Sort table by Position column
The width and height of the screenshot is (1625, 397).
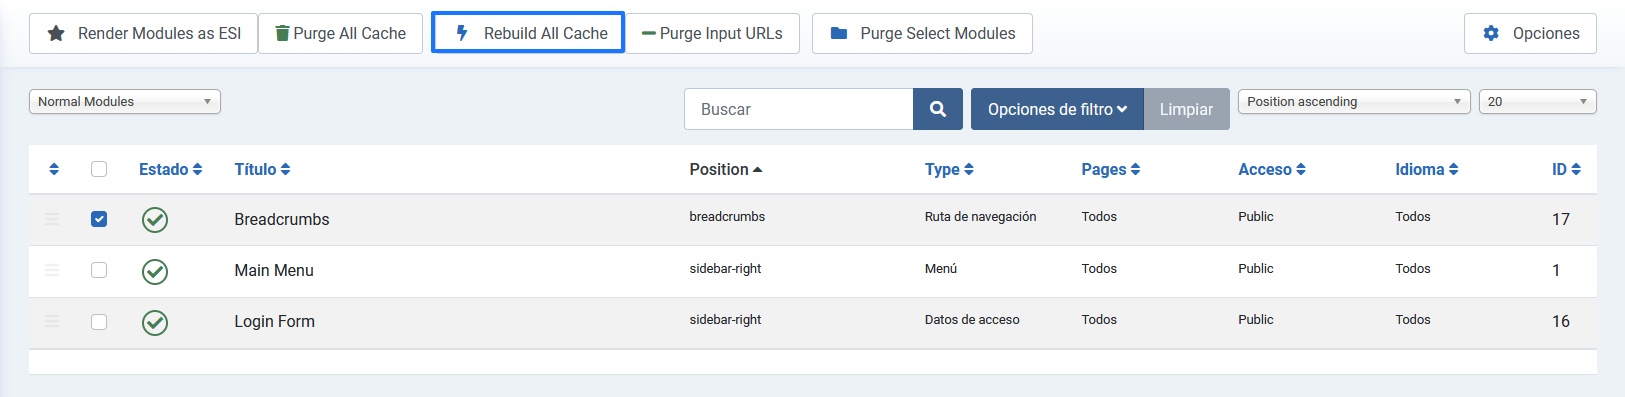tap(726, 169)
